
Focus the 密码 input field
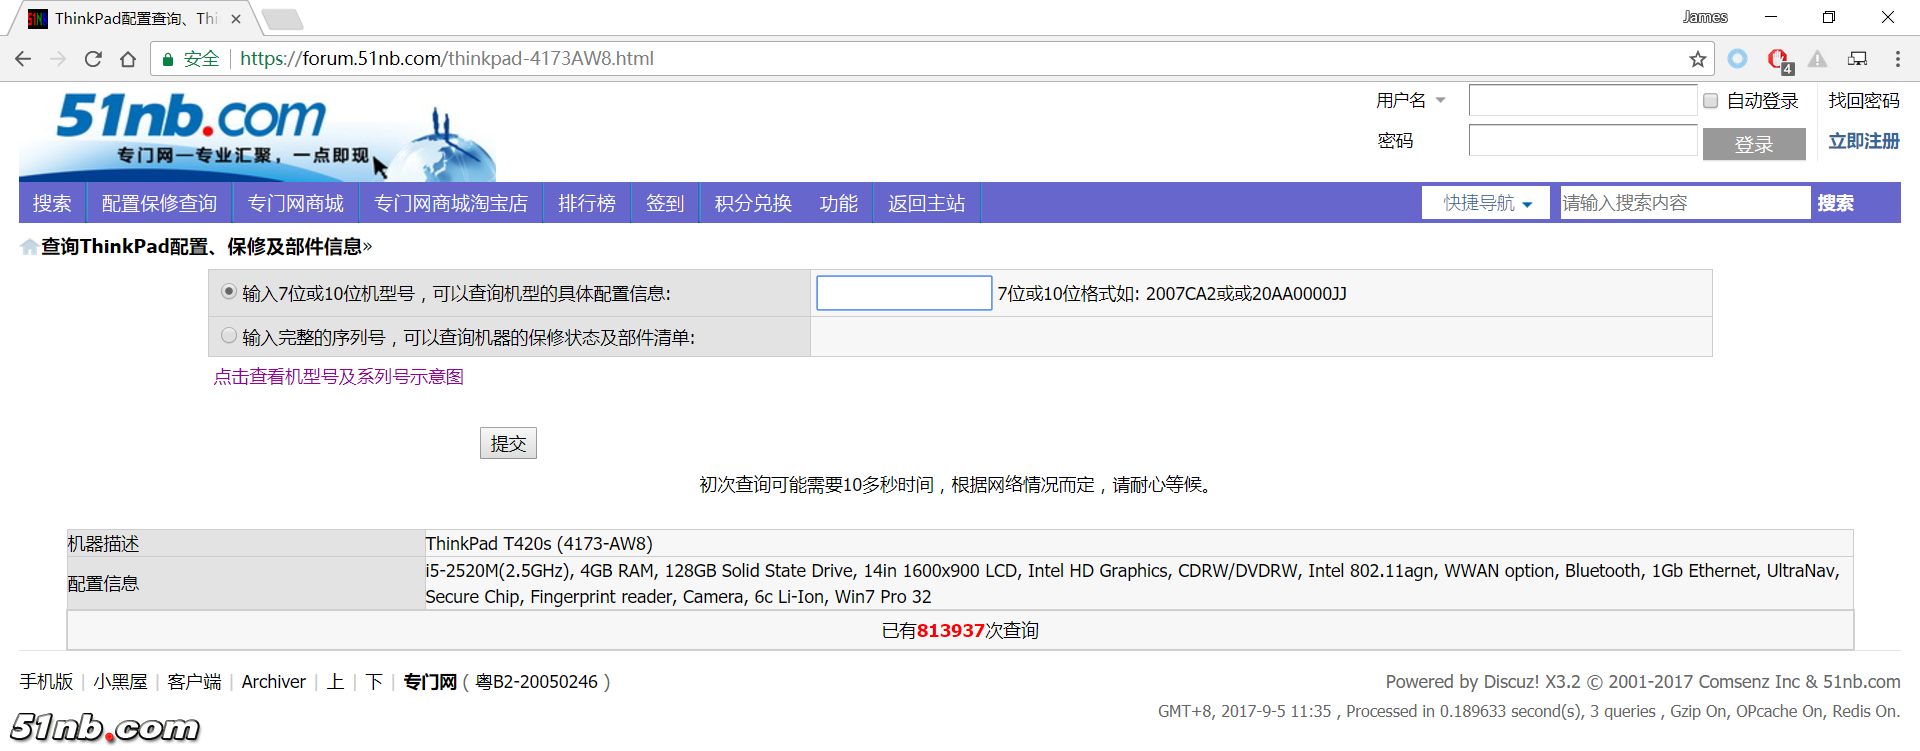coord(1583,140)
